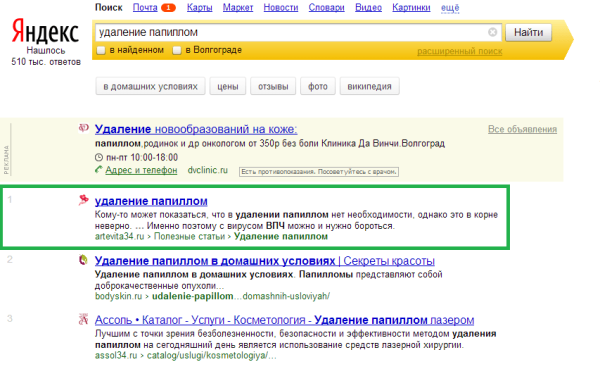Open 'Полезные статьи' breadcrumb link
The image size is (600, 369).
tap(189, 237)
